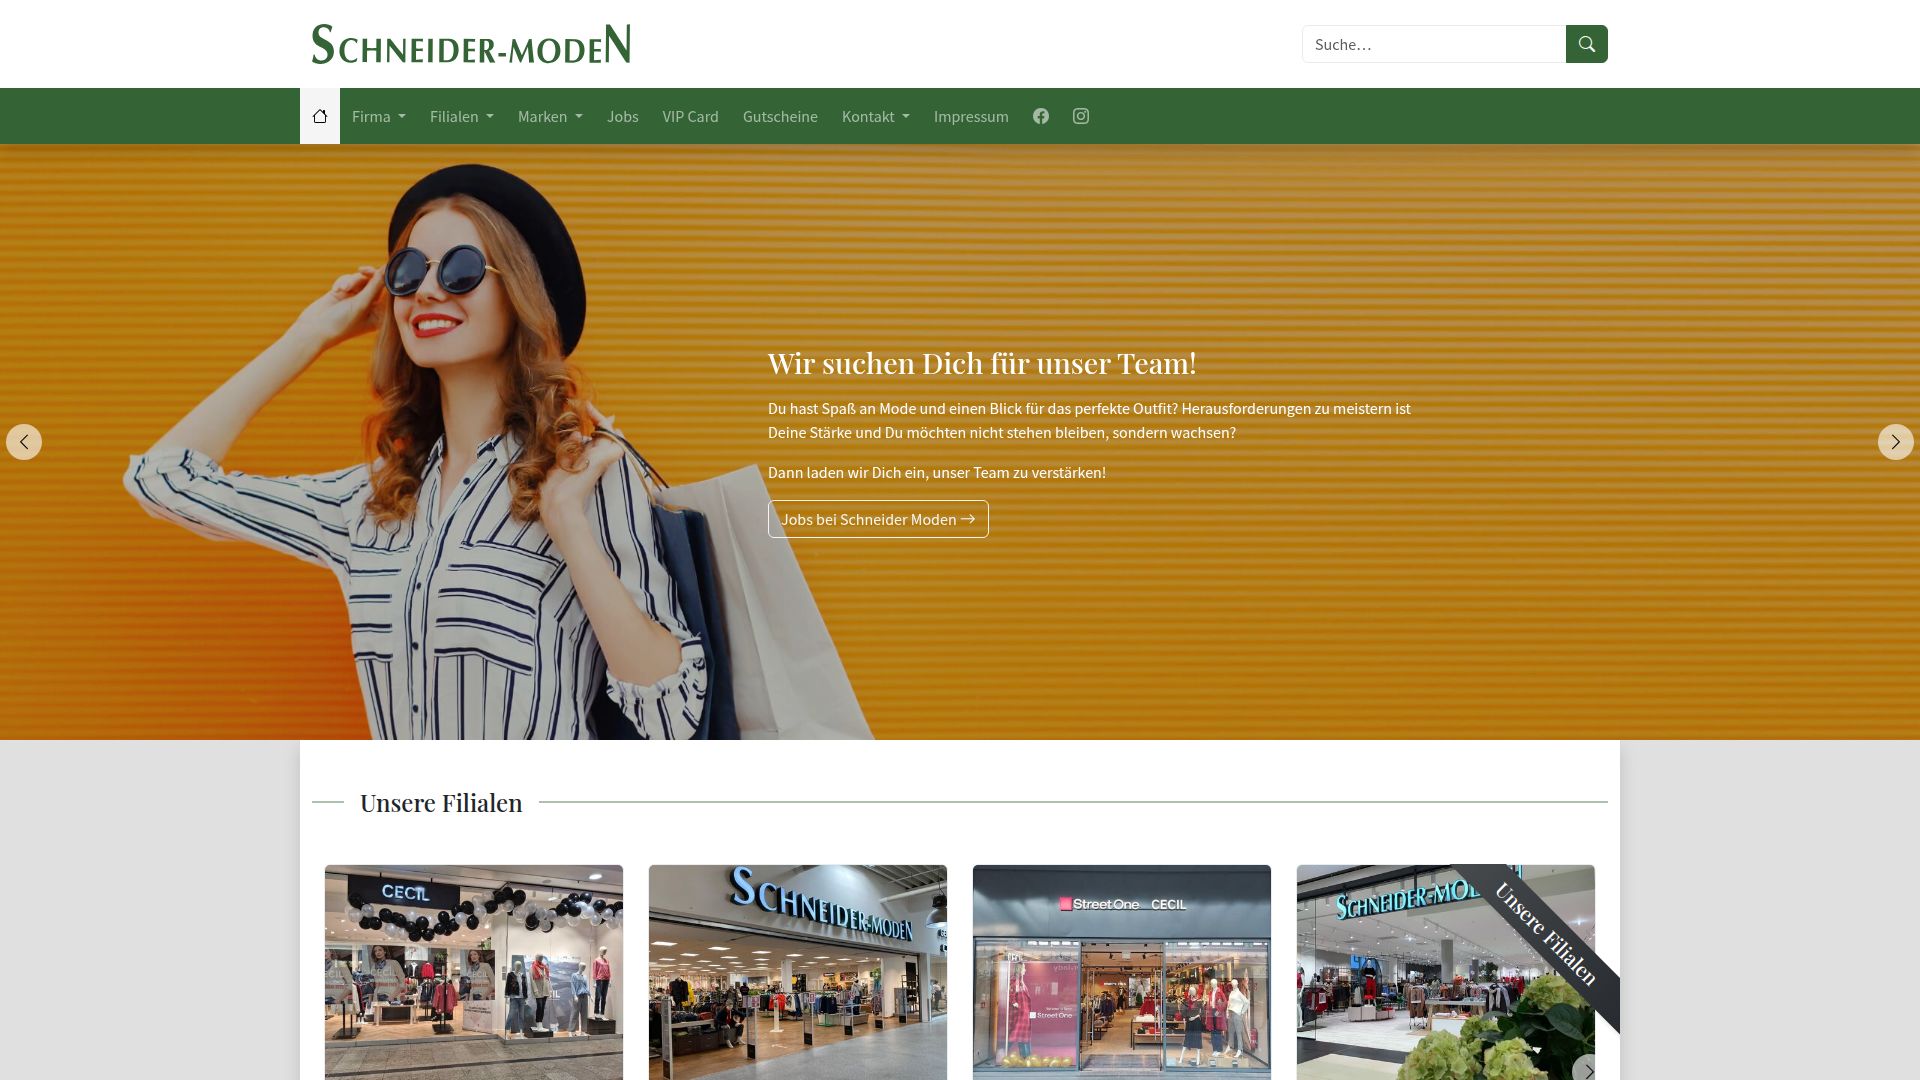
Task: Open the CECIL store thumbnail with balloons
Action: [474, 972]
